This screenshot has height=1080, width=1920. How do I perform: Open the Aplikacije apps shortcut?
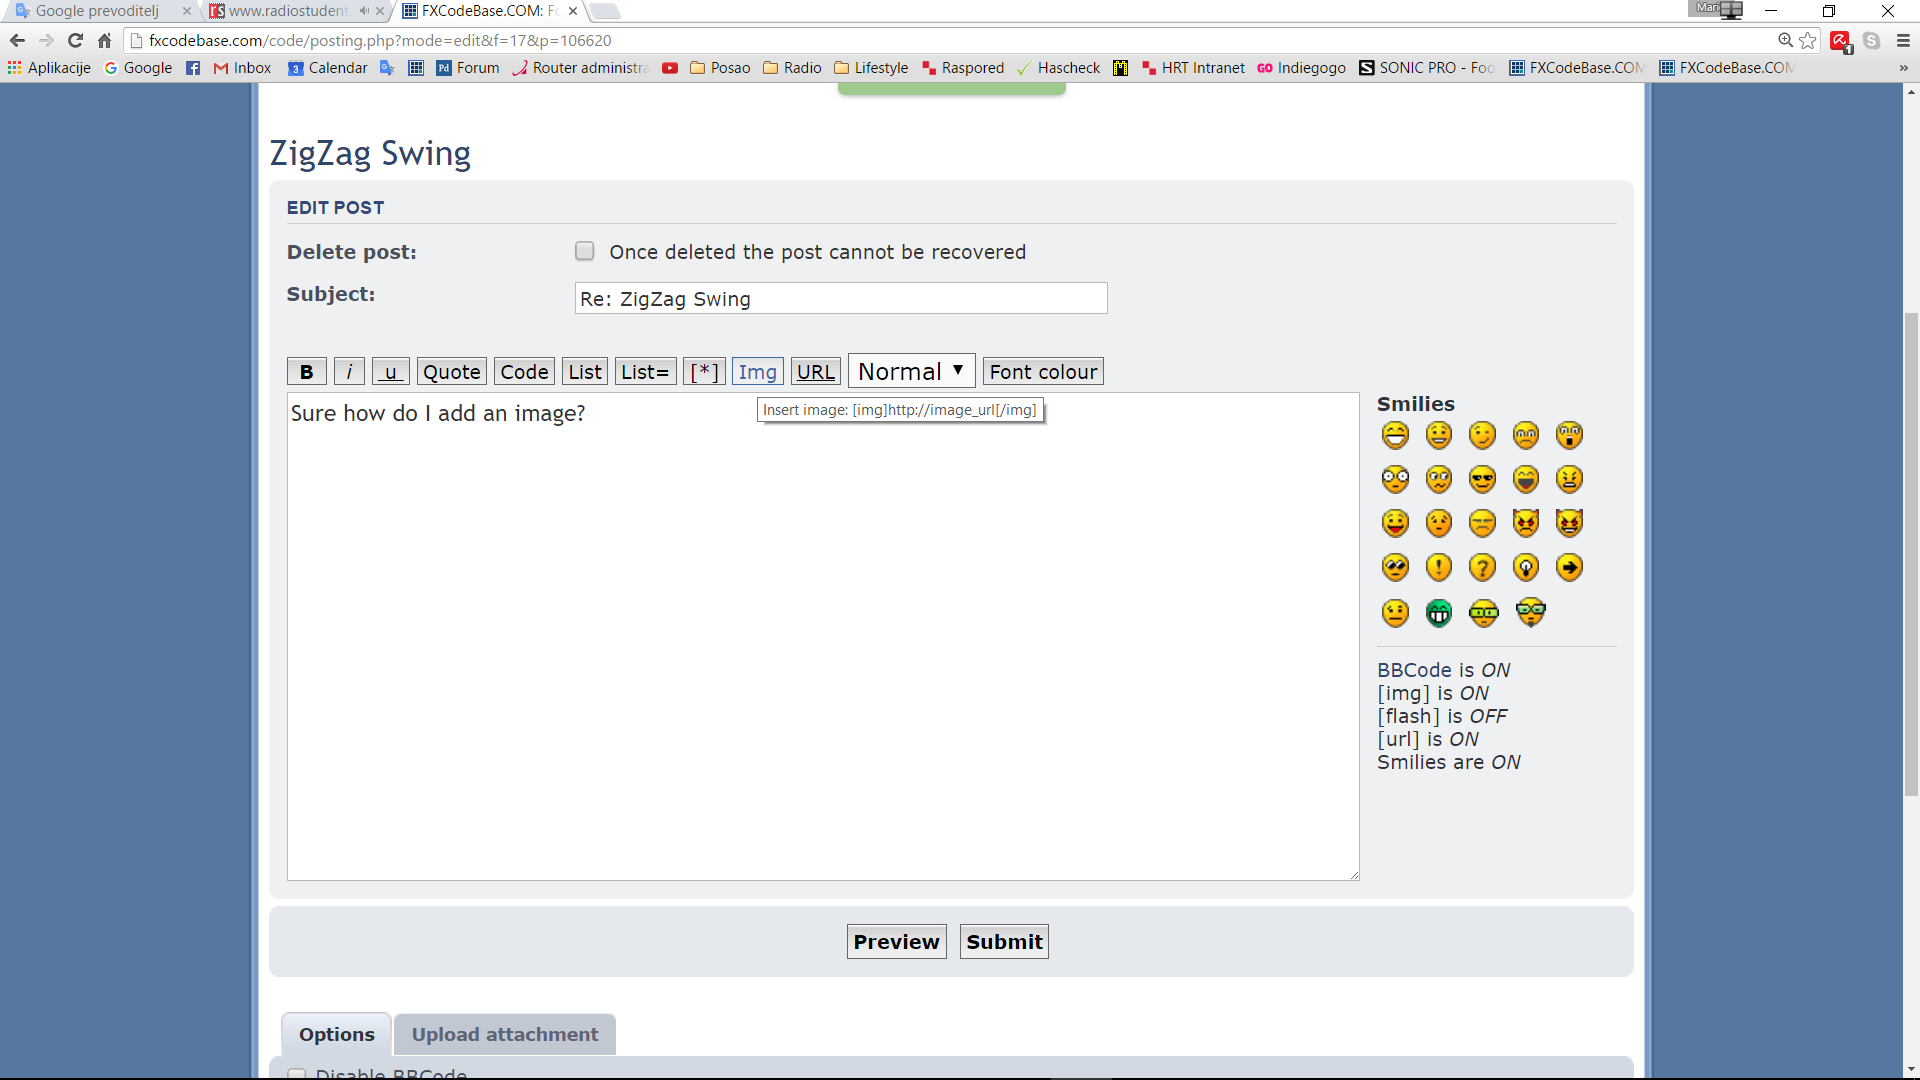(49, 68)
